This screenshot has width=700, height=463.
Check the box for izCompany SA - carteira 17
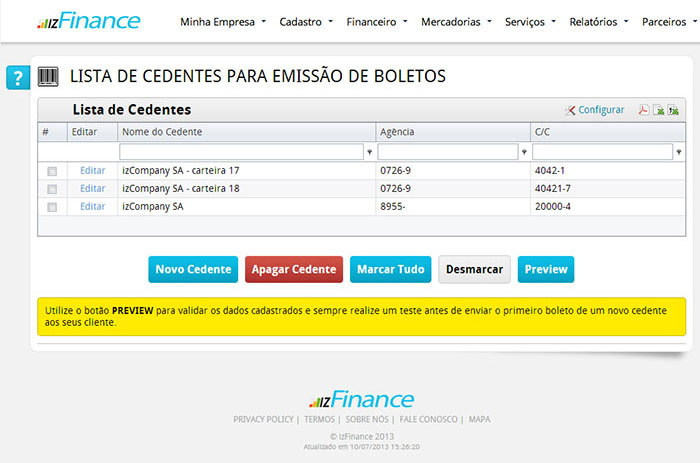pyautogui.click(x=52, y=171)
